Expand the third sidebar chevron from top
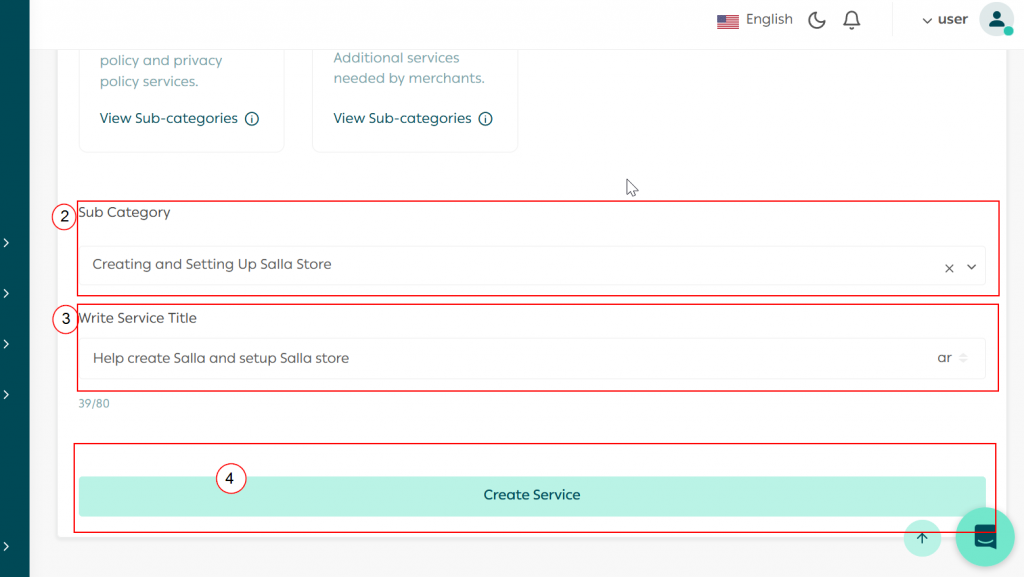This screenshot has height=577, width=1024. click(x=6, y=344)
